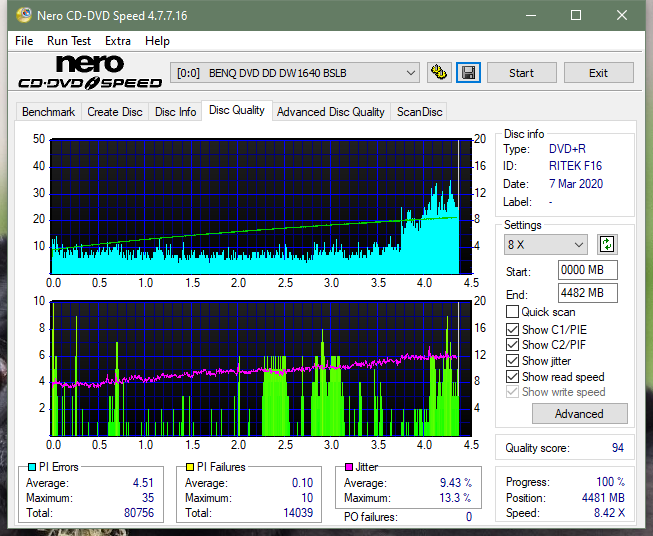The width and height of the screenshot is (653, 536).
Task: Click PI Errors average value 4.51
Action: click(143, 483)
